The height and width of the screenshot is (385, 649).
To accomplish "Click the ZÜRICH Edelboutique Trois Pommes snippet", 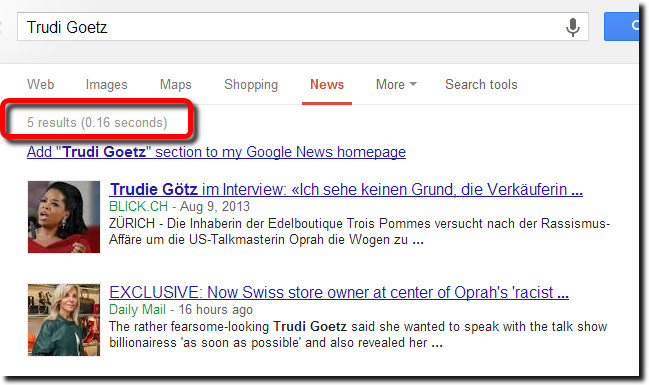I will pyautogui.click(x=359, y=231).
